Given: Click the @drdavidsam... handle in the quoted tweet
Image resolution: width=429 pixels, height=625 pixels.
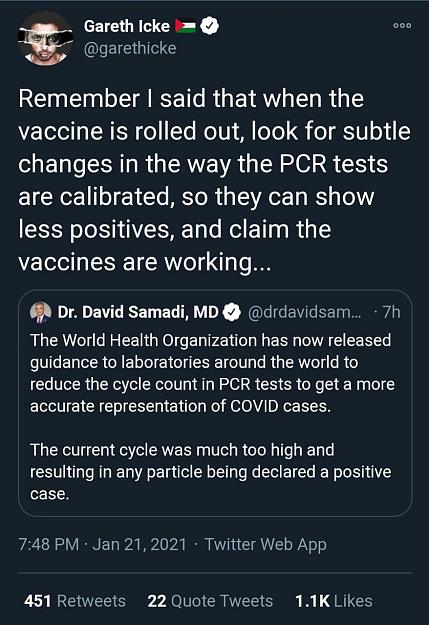Looking at the screenshot, I should point(305,312).
